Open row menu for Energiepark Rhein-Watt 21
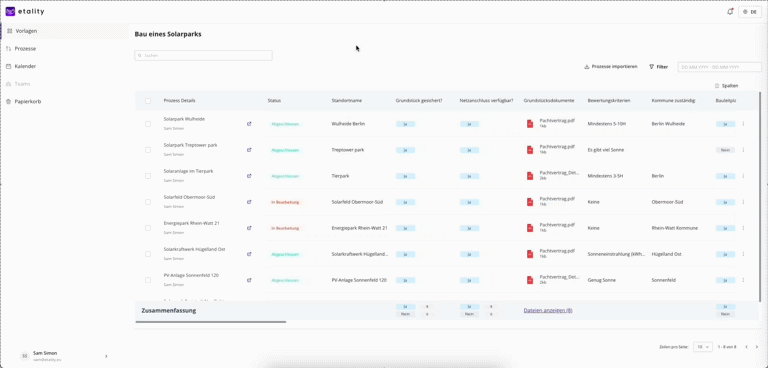 (743, 228)
